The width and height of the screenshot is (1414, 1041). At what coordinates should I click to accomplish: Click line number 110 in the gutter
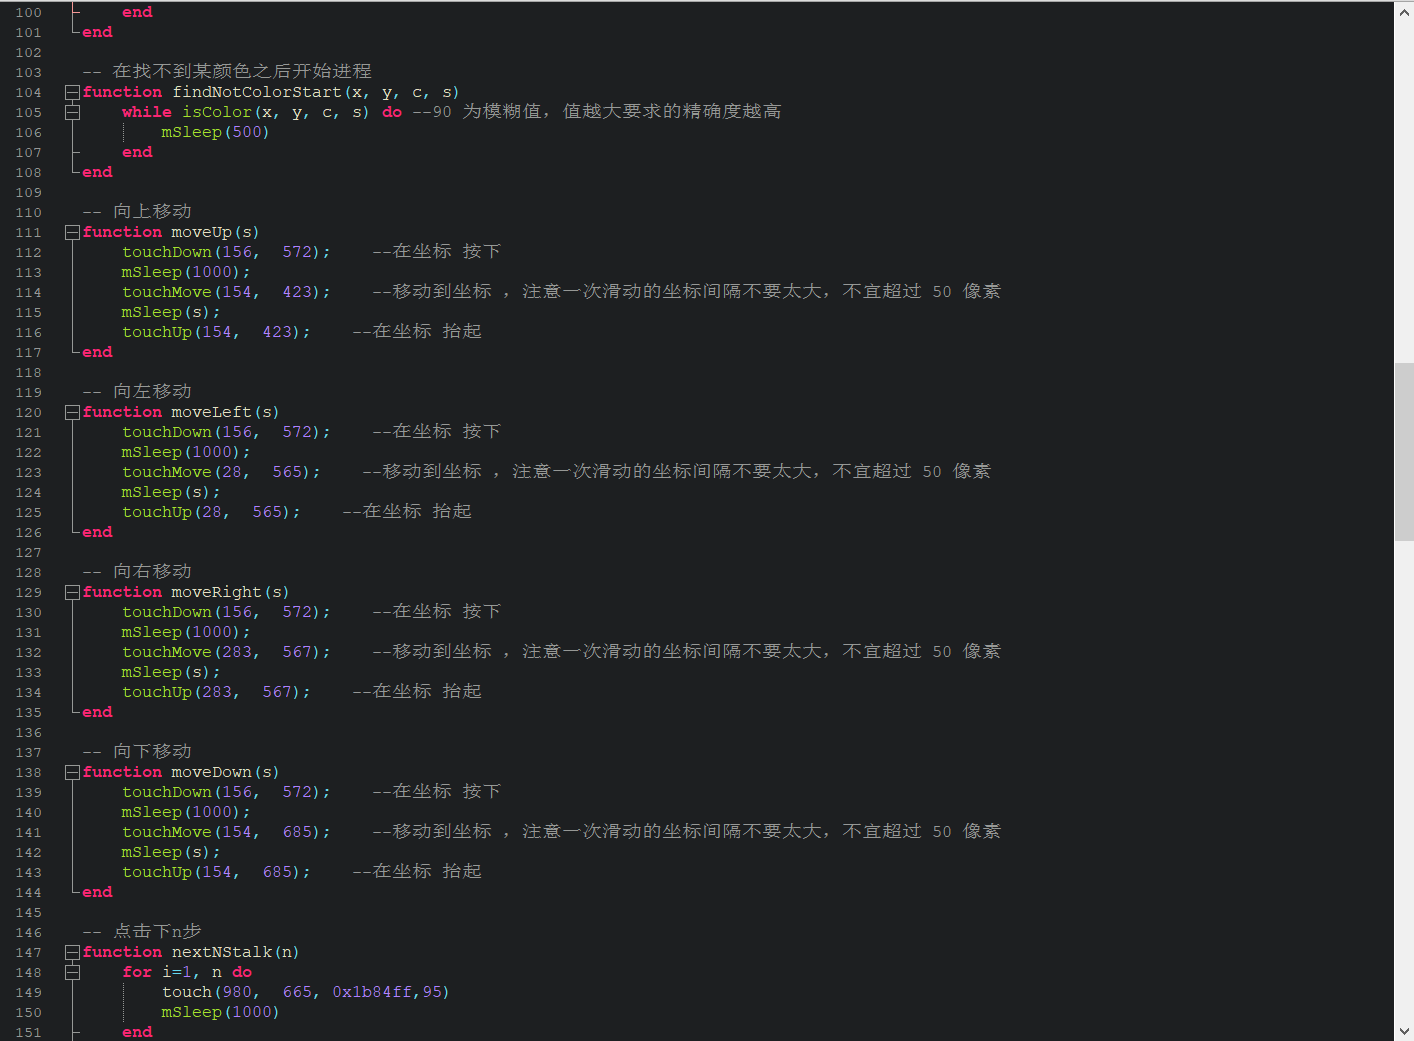point(29,212)
